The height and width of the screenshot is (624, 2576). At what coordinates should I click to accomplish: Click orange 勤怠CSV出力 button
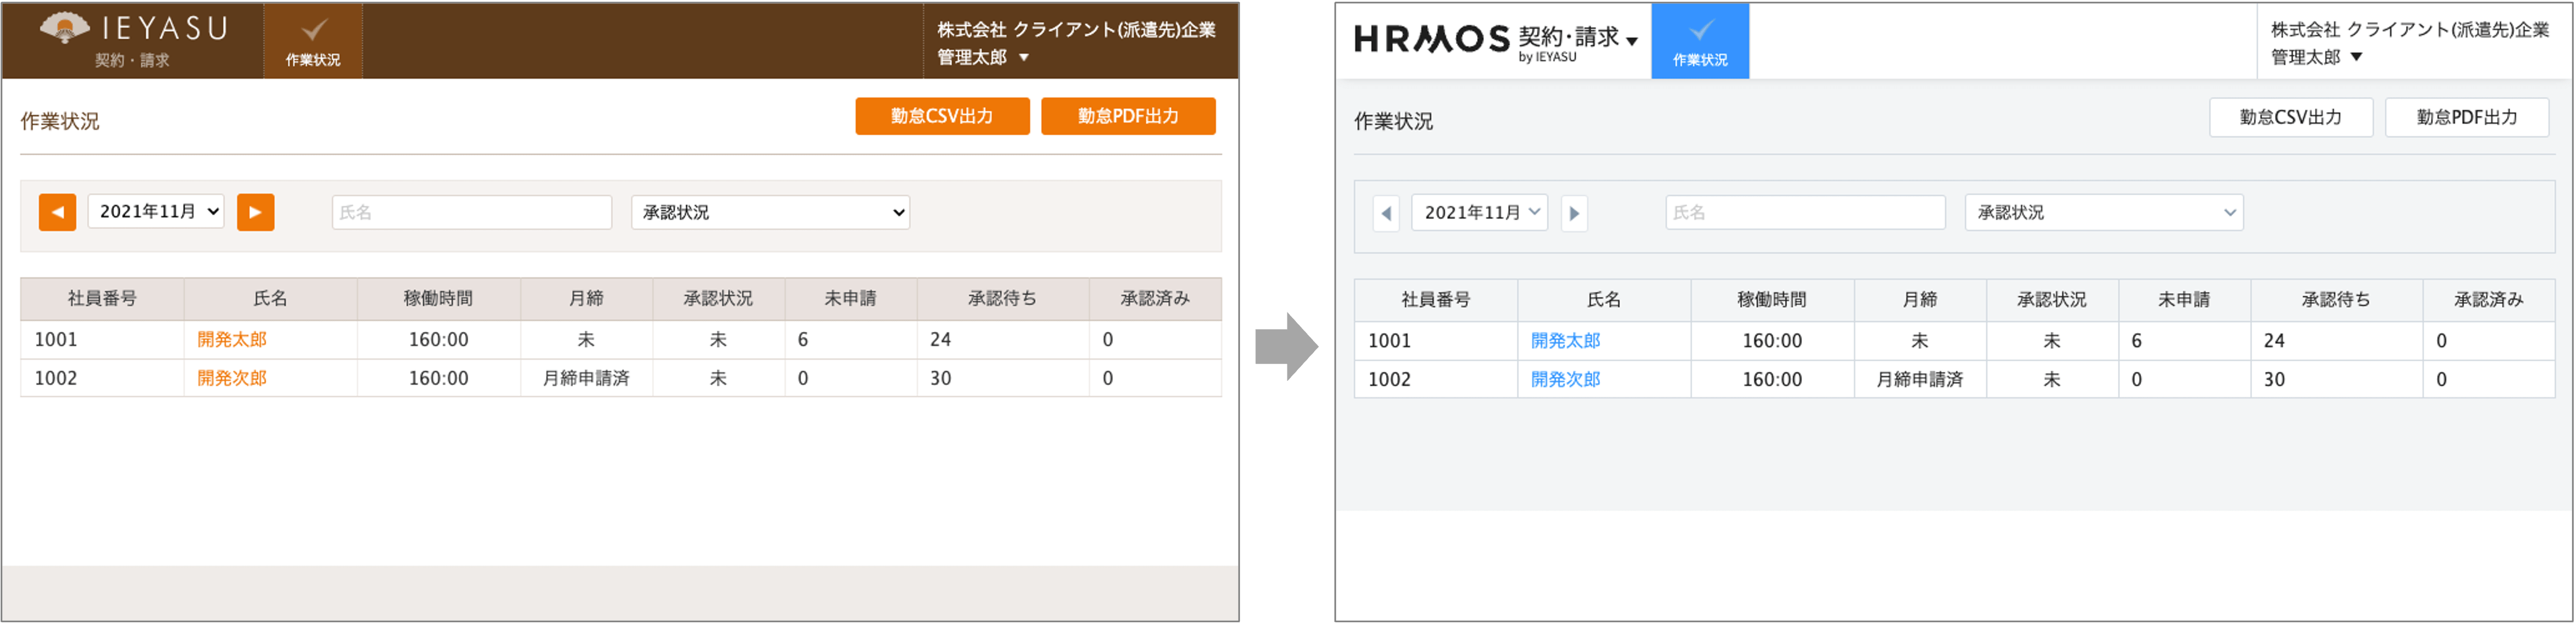click(942, 116)
